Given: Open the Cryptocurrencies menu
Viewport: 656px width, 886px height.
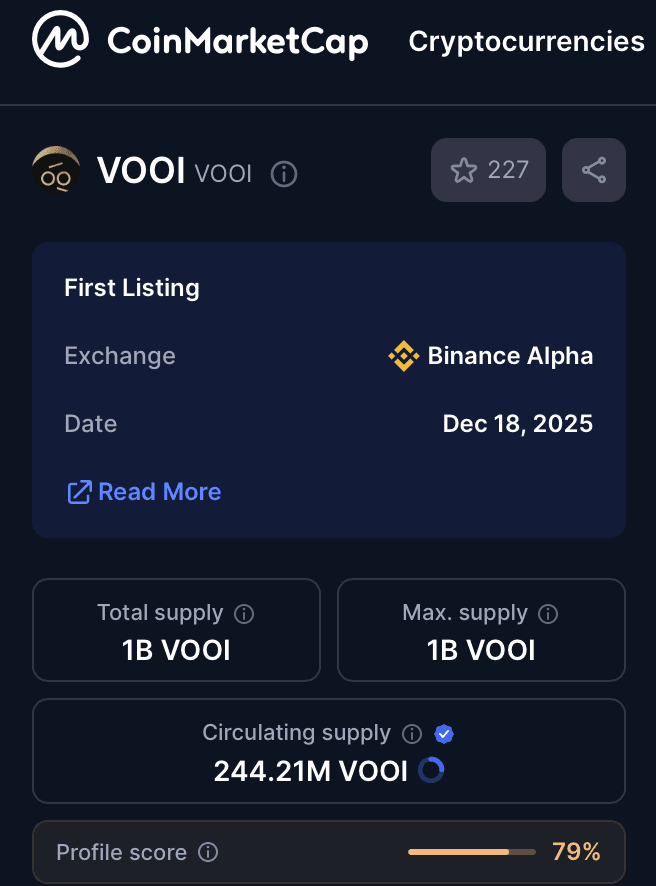Looking at the screenshot, I should 526,41.
